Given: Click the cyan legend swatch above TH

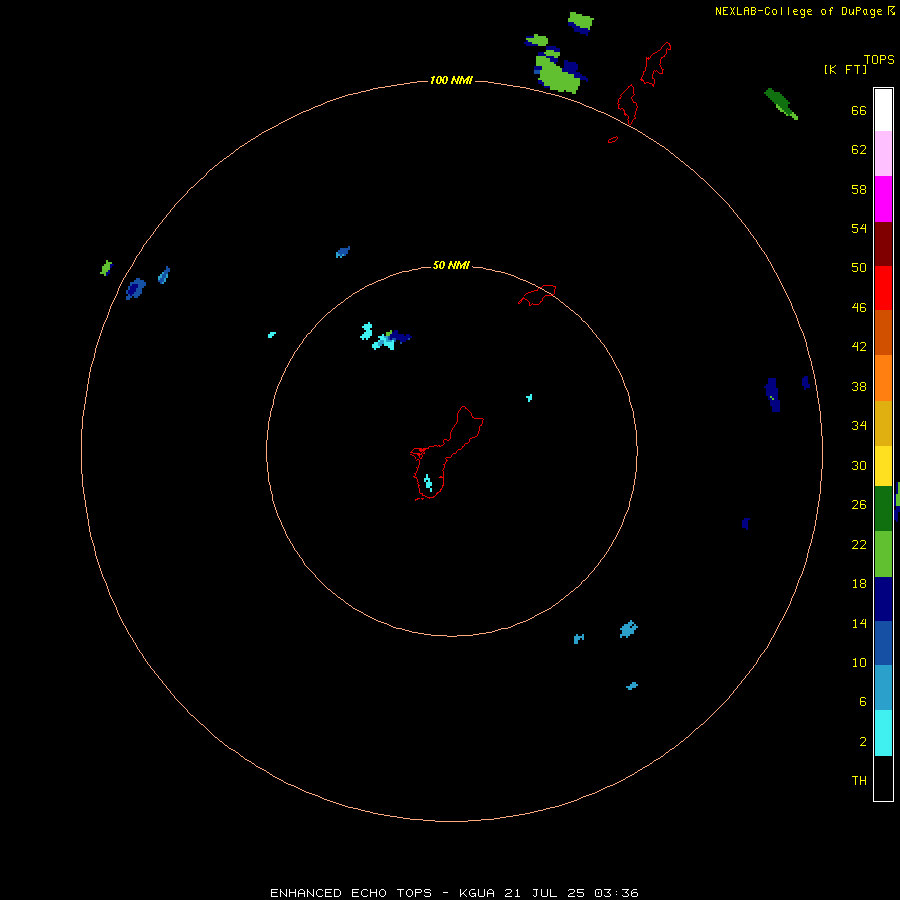Looking at the screenshot, I should coord(883,733).
